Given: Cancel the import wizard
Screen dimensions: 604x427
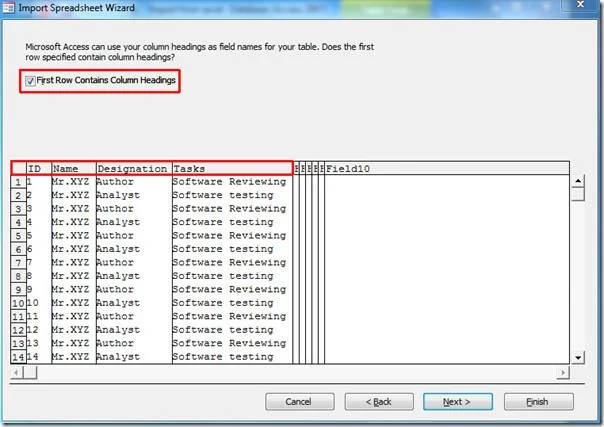Looking at the screenshot, I should (x=300, y=402).
